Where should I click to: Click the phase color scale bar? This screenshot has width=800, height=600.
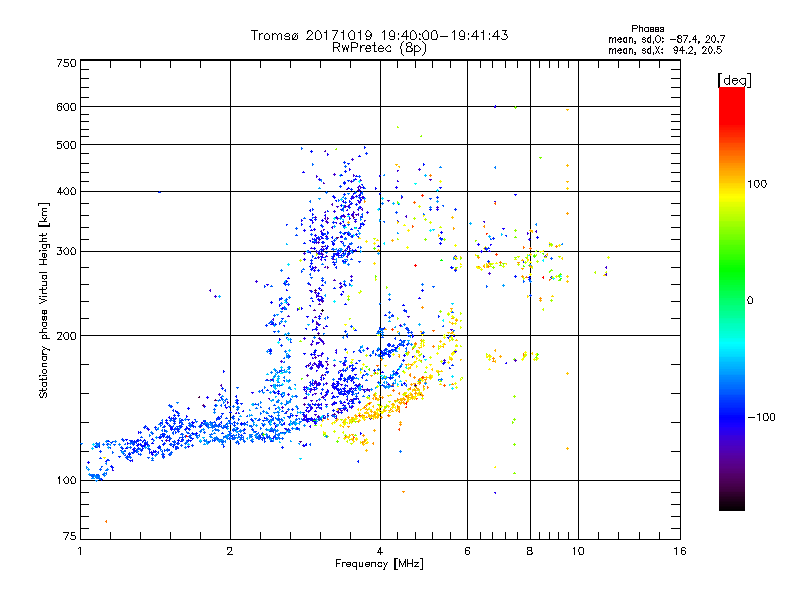coord(732,299)
